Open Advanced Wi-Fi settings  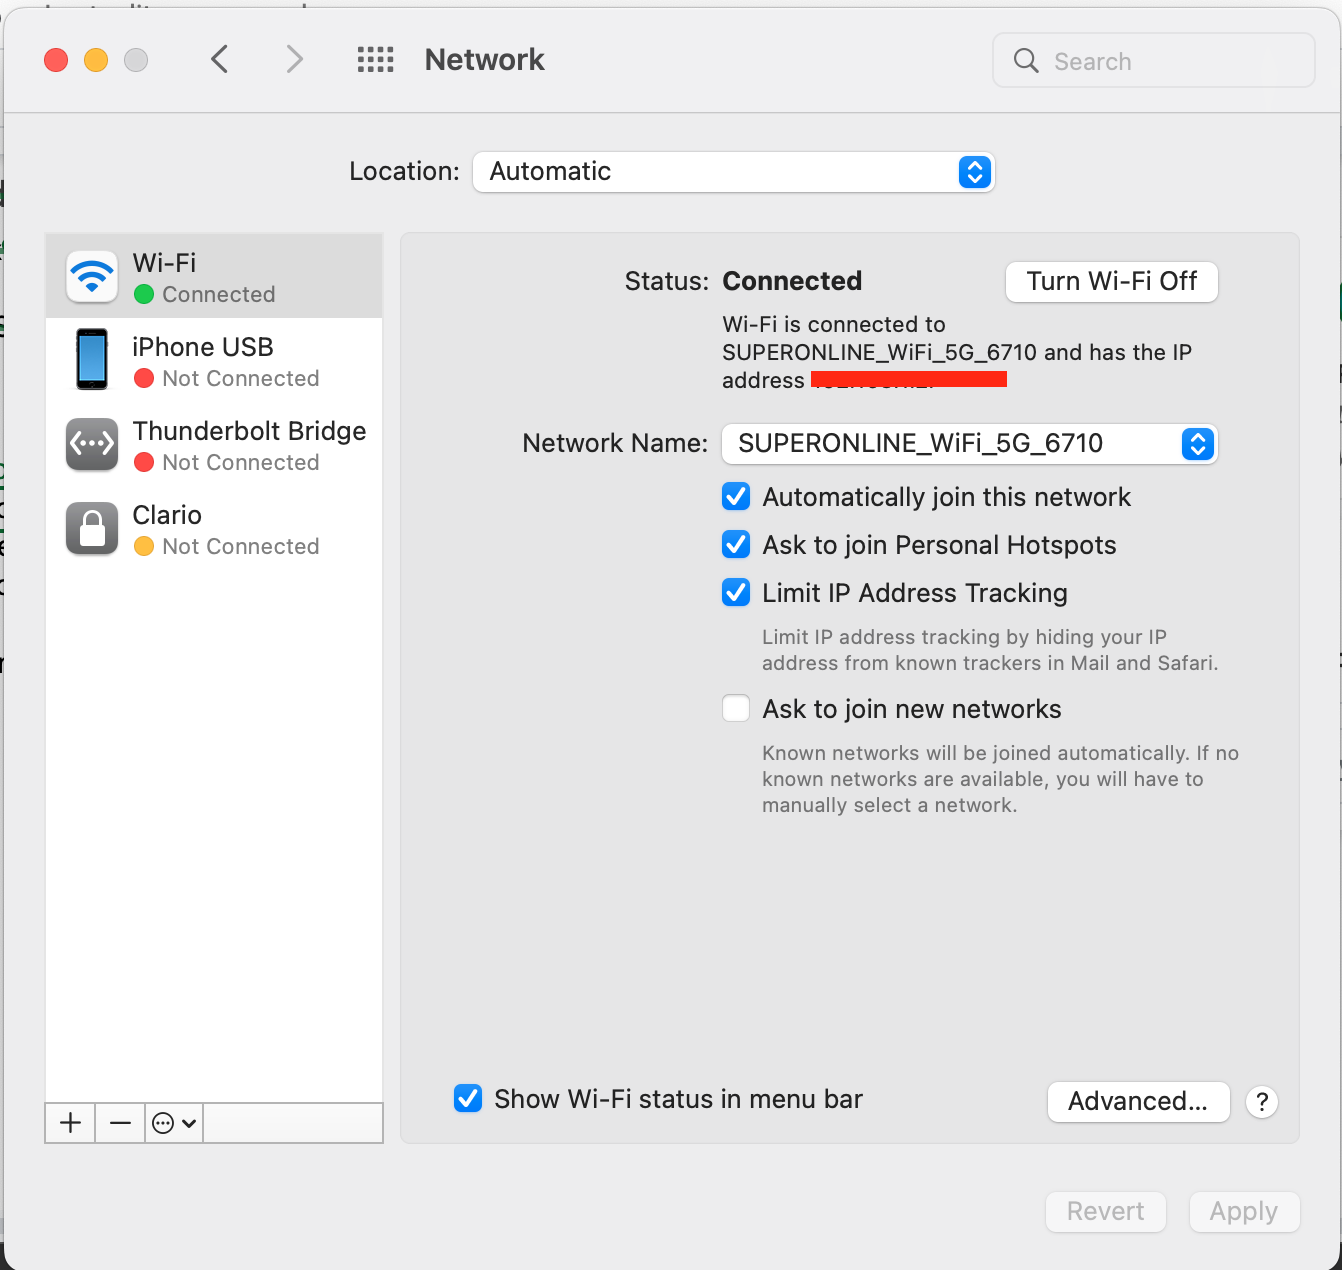pyautogui.click(x=1138, y=1102)
